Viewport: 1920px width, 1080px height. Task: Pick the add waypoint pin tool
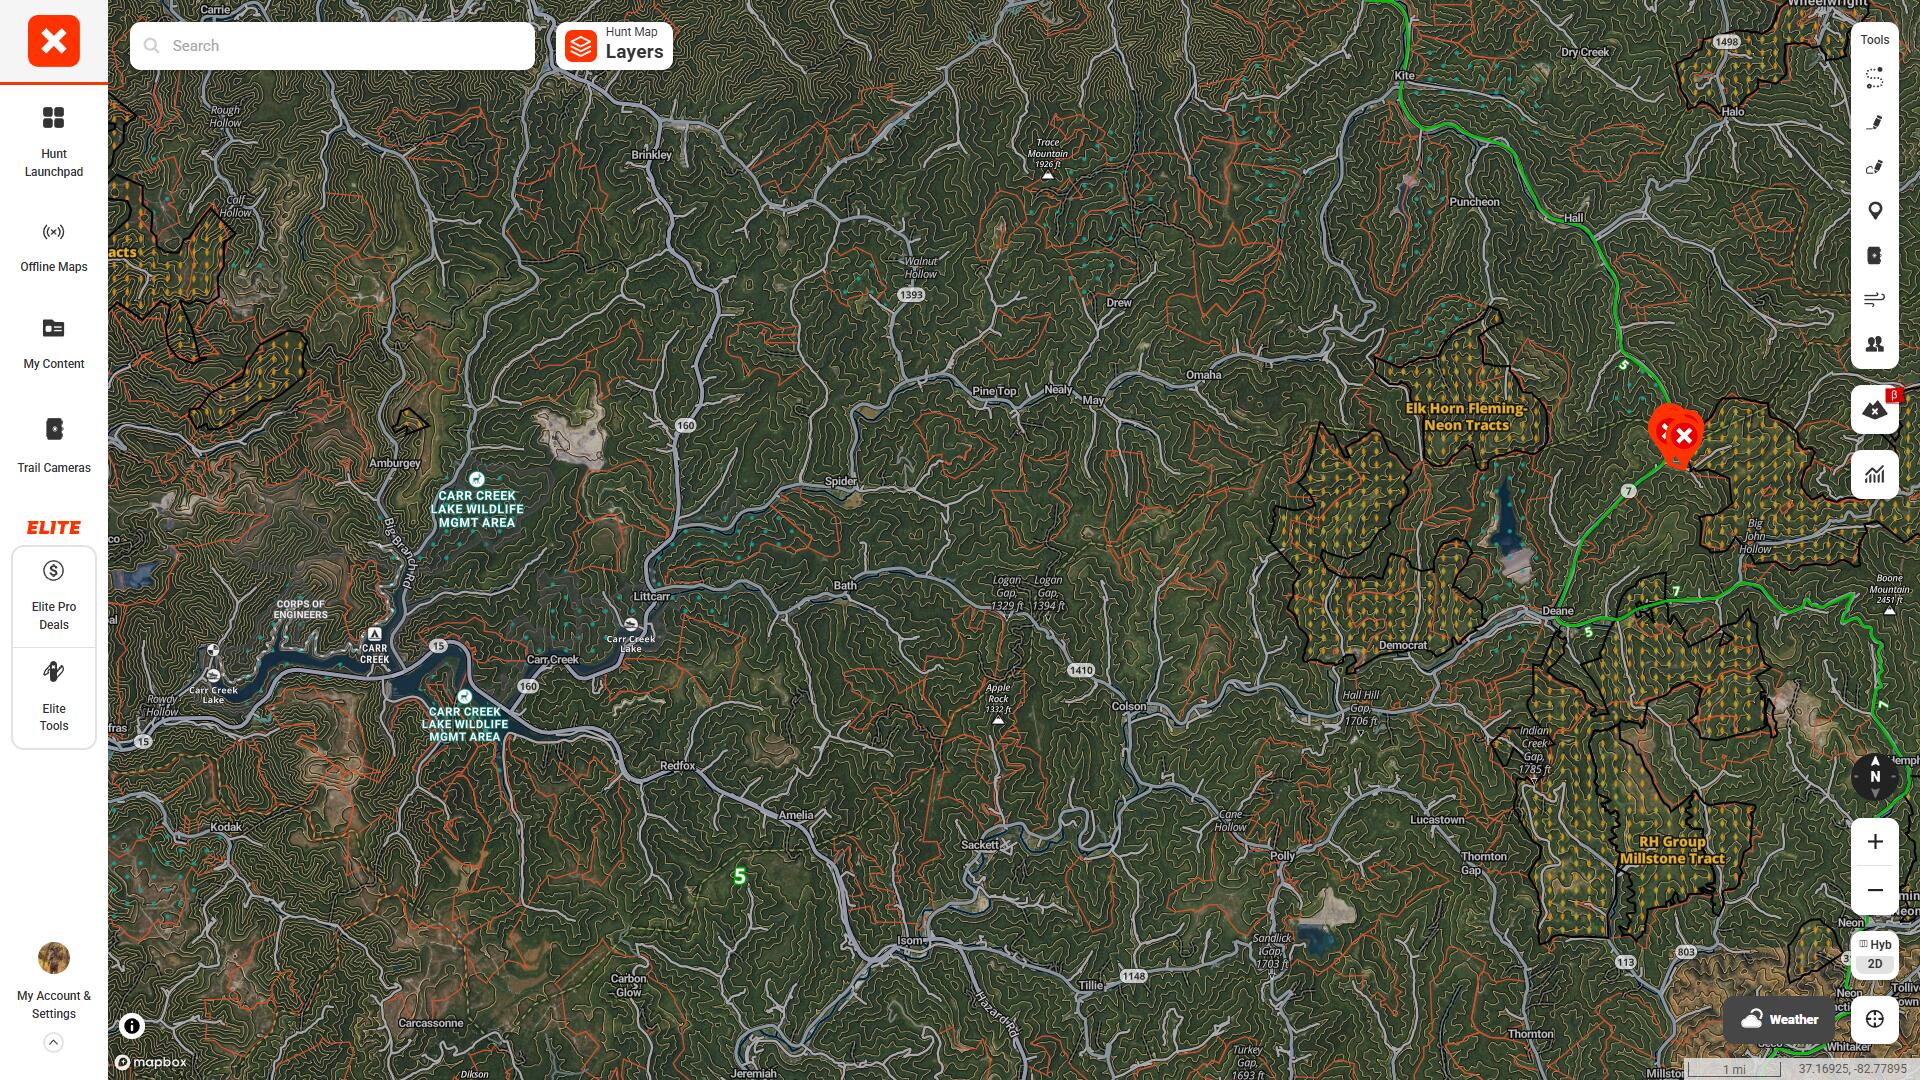[1874, 211]
